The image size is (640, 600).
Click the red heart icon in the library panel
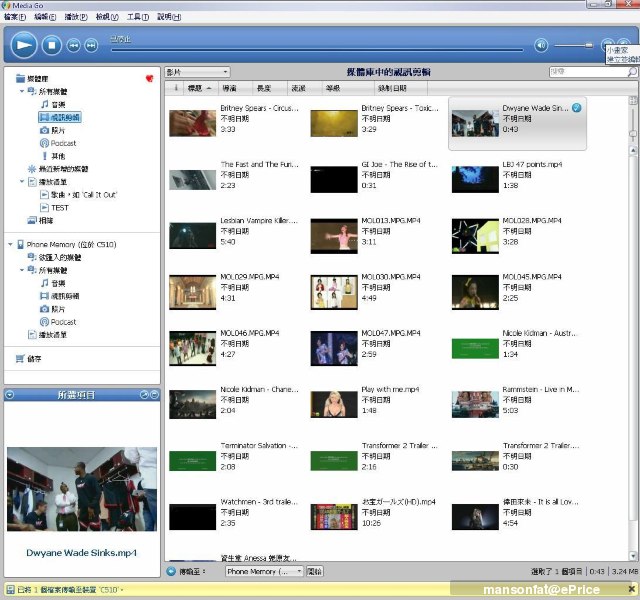pyautogui.click(x=149, y=78)
